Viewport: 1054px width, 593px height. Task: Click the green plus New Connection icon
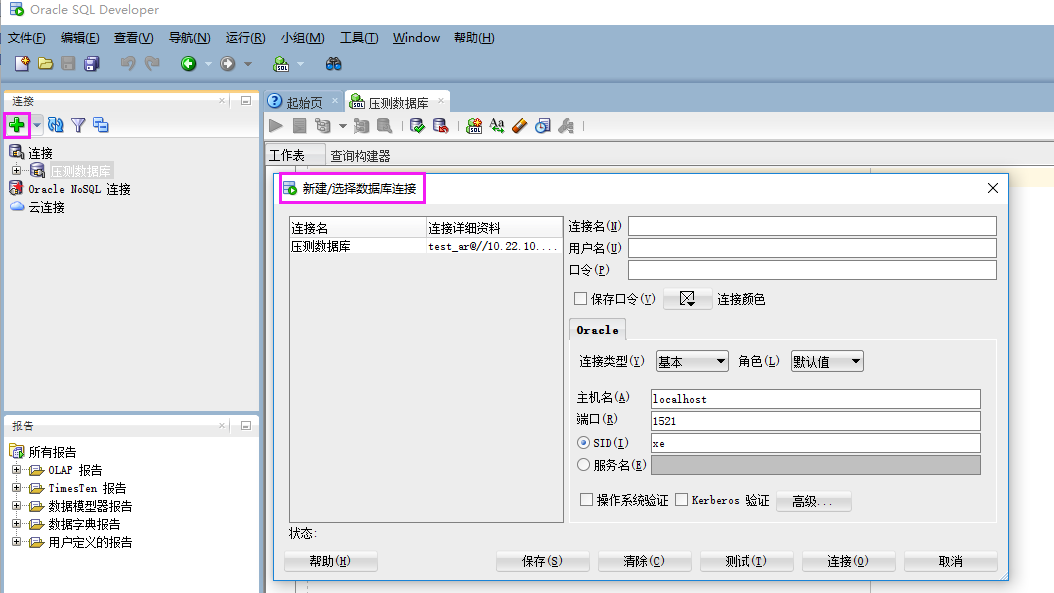click(x=17, y=124)
